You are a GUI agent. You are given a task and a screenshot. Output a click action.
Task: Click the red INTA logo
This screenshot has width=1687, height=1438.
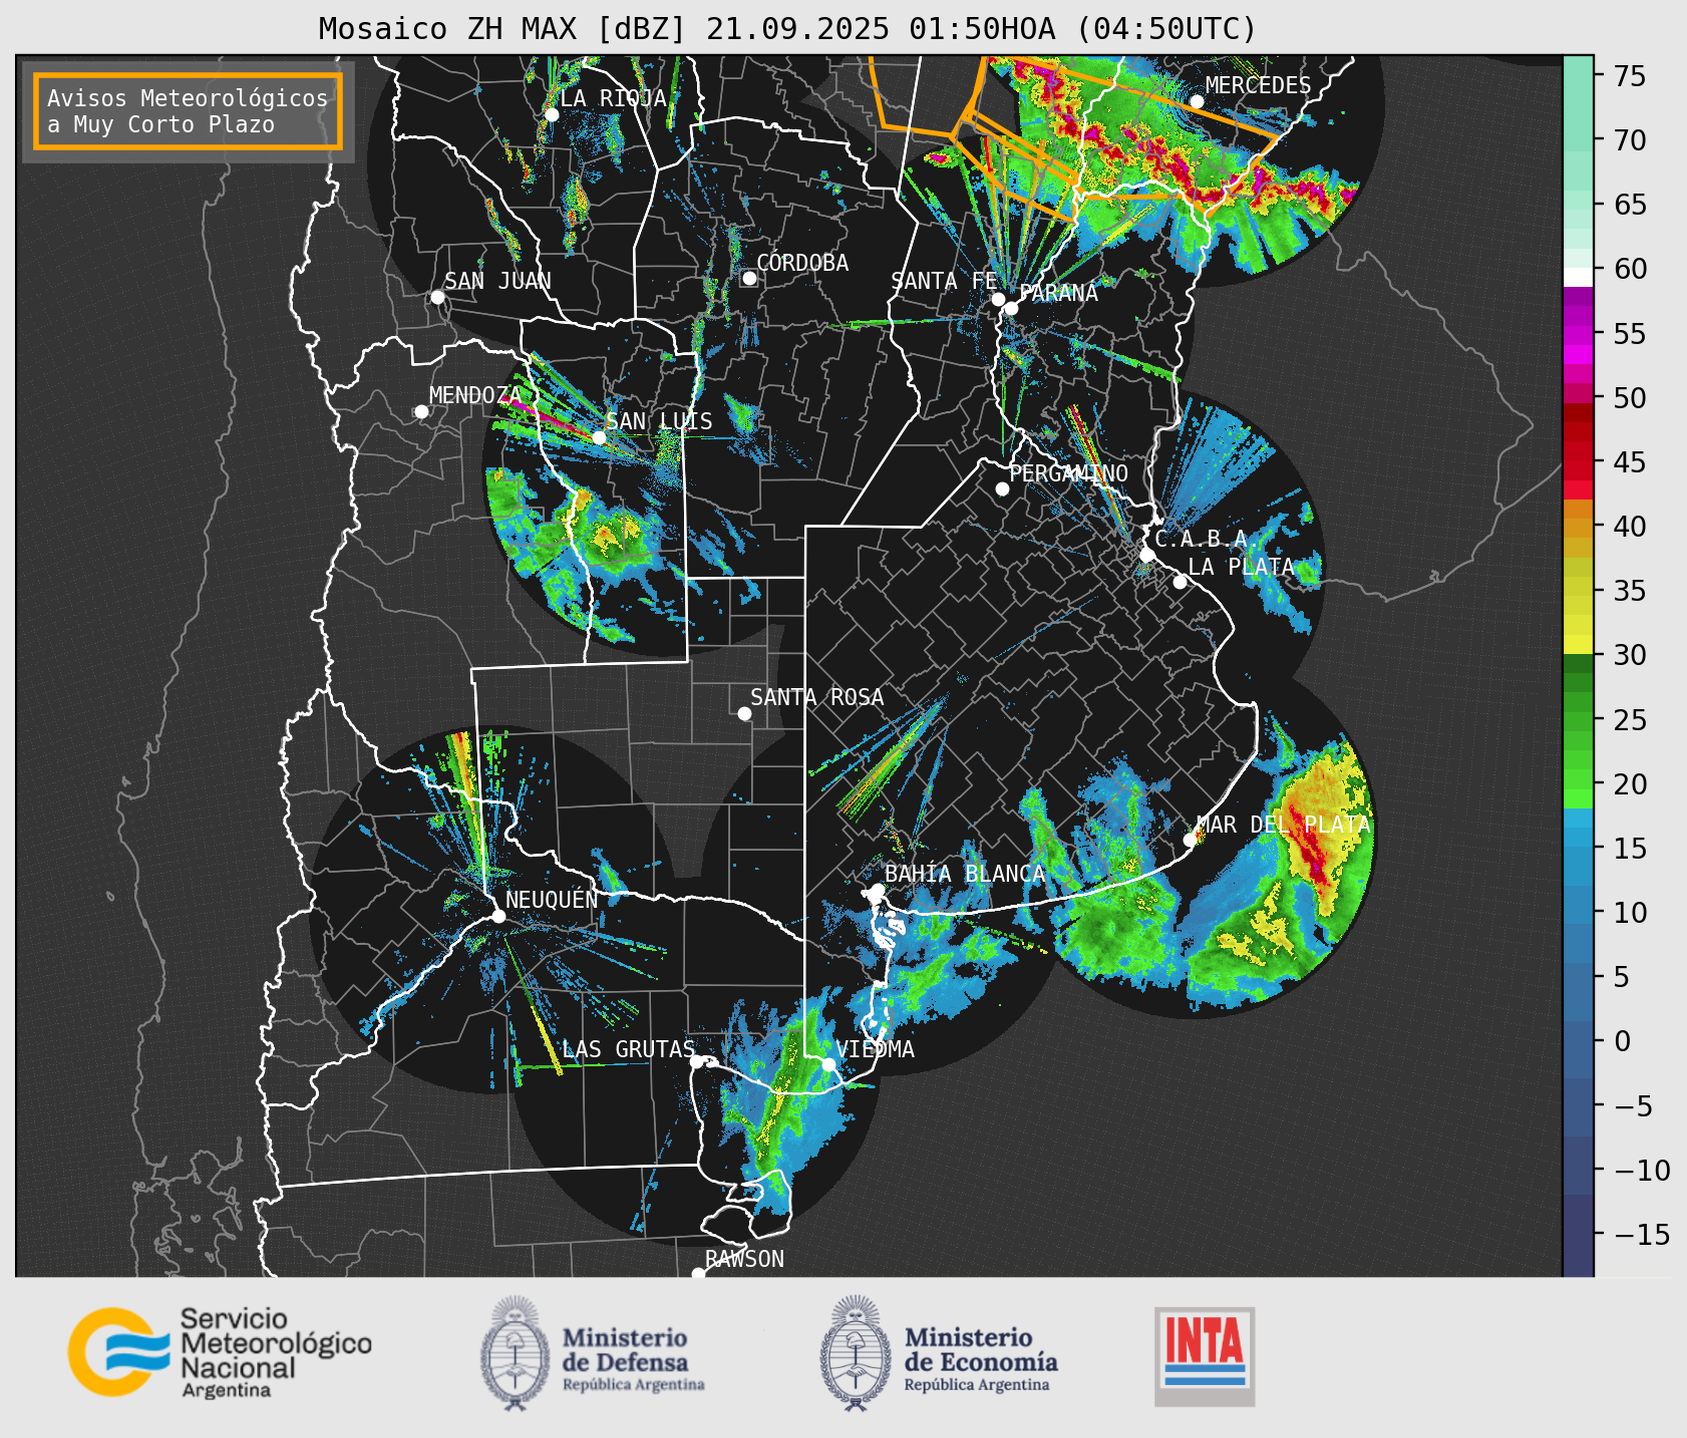click(1205, 1356)
